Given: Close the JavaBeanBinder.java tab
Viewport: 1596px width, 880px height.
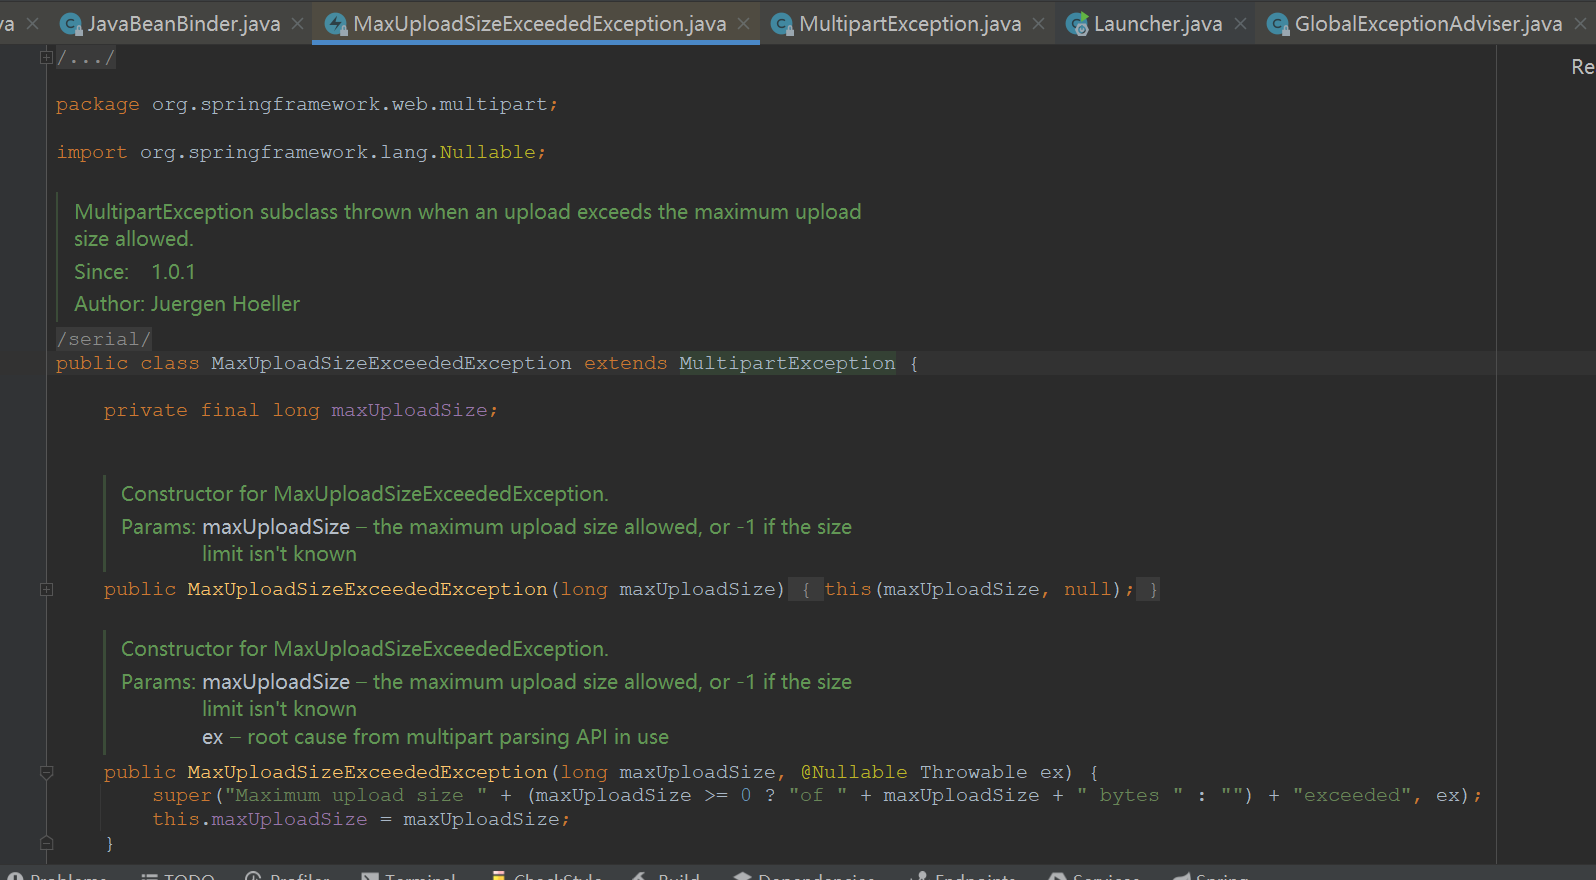Looking at the screenshot, I should [x=297, y=24].
